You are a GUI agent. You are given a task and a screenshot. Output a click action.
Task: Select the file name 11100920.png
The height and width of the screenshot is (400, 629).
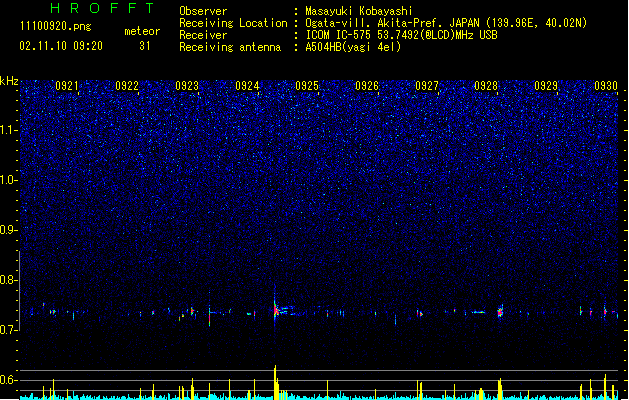tap(56, 27)
